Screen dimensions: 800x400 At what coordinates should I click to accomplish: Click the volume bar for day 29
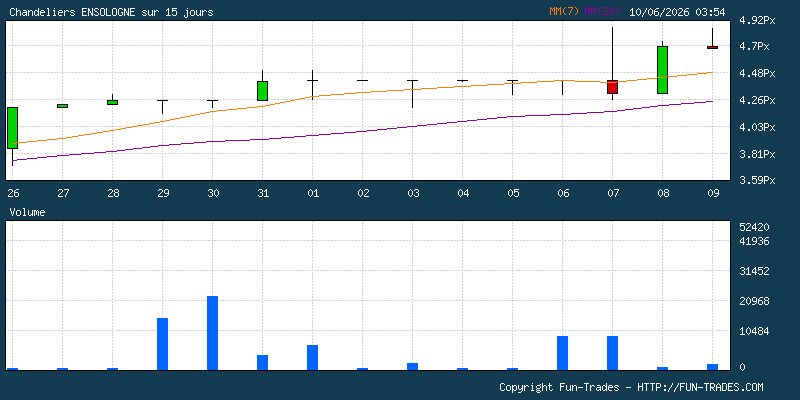[162, 344]
